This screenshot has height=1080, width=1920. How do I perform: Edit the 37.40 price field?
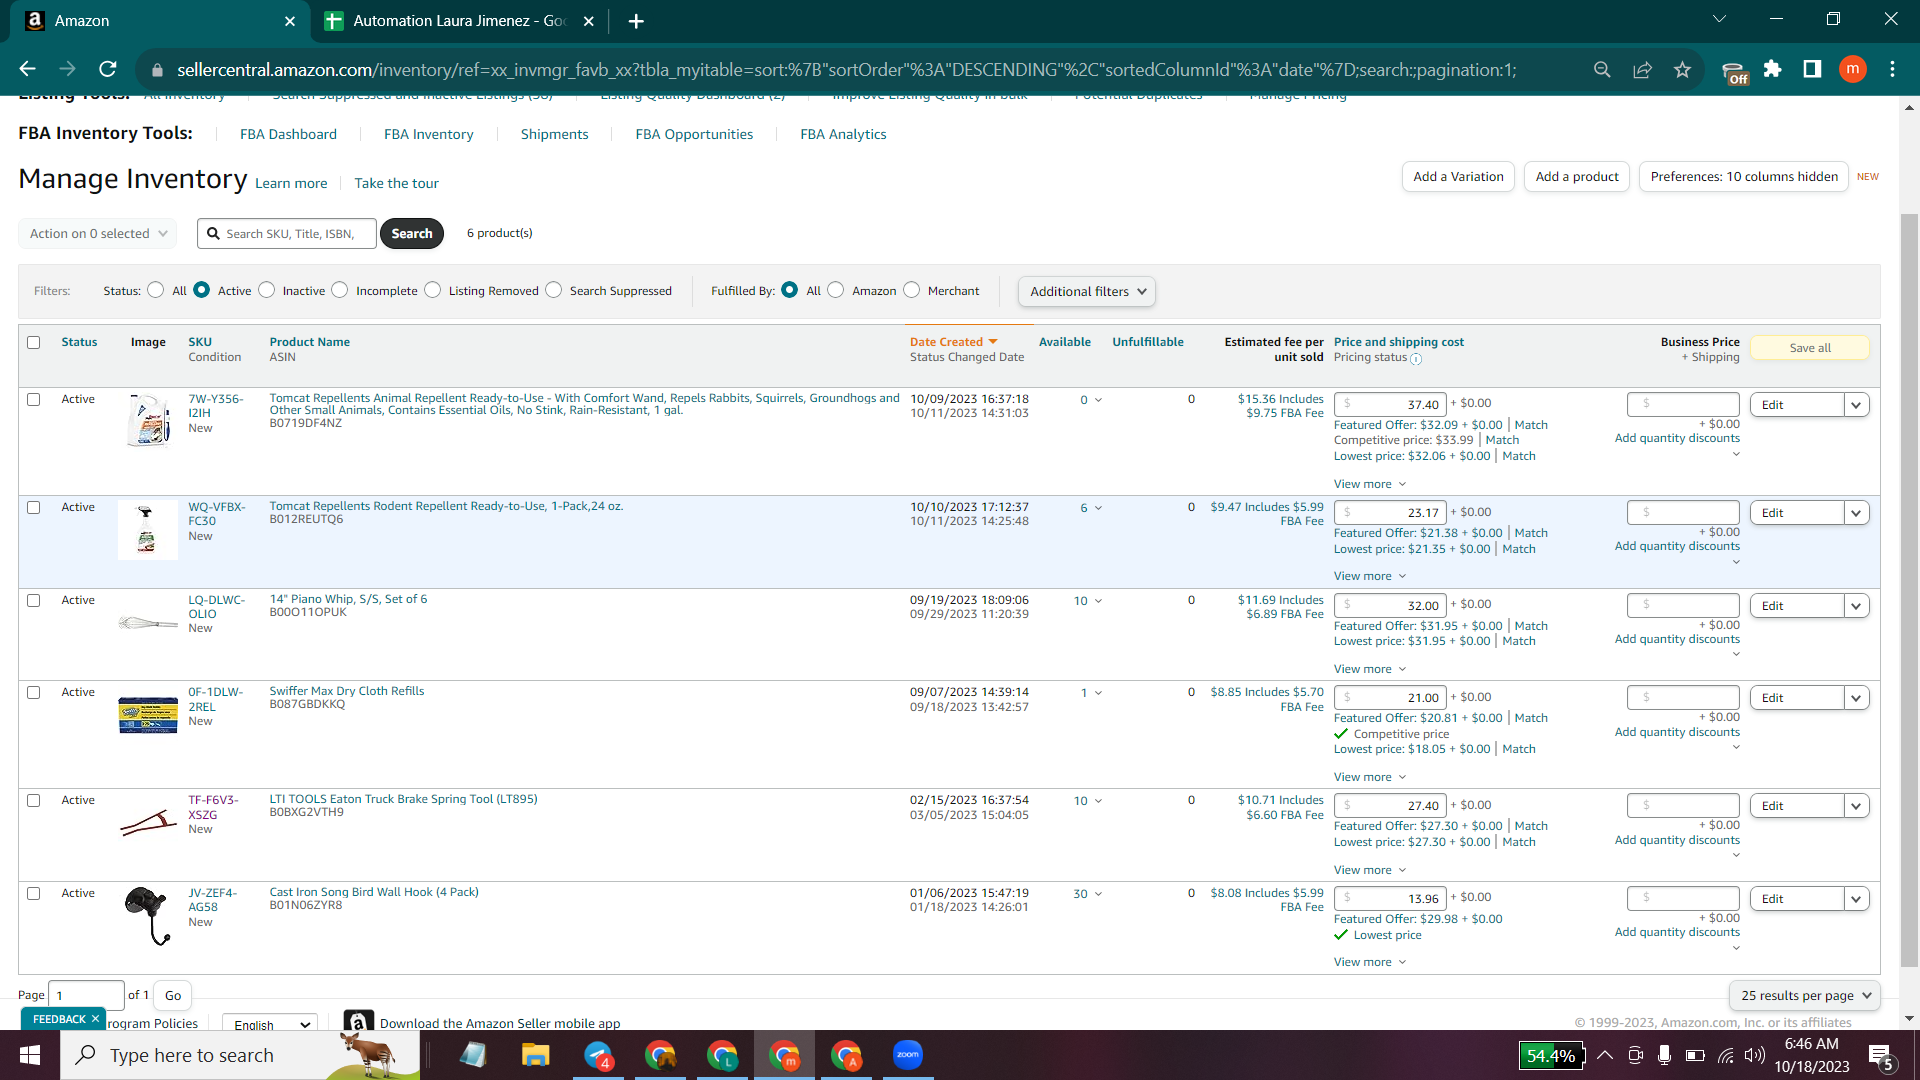click(1390, 405)
